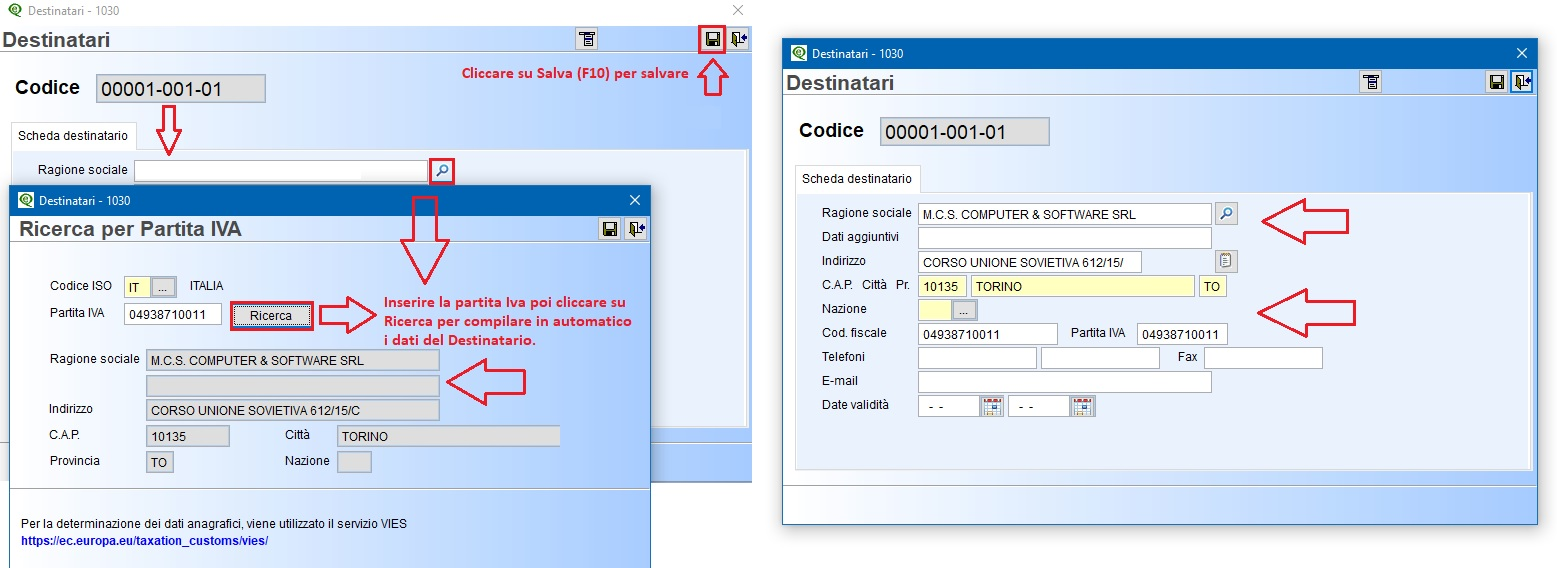Image resolution: width=1557 pixels, height=568 pixels.
Task: Click app icon in filled-in Destinatari title bar
Action: click(799, 53)
